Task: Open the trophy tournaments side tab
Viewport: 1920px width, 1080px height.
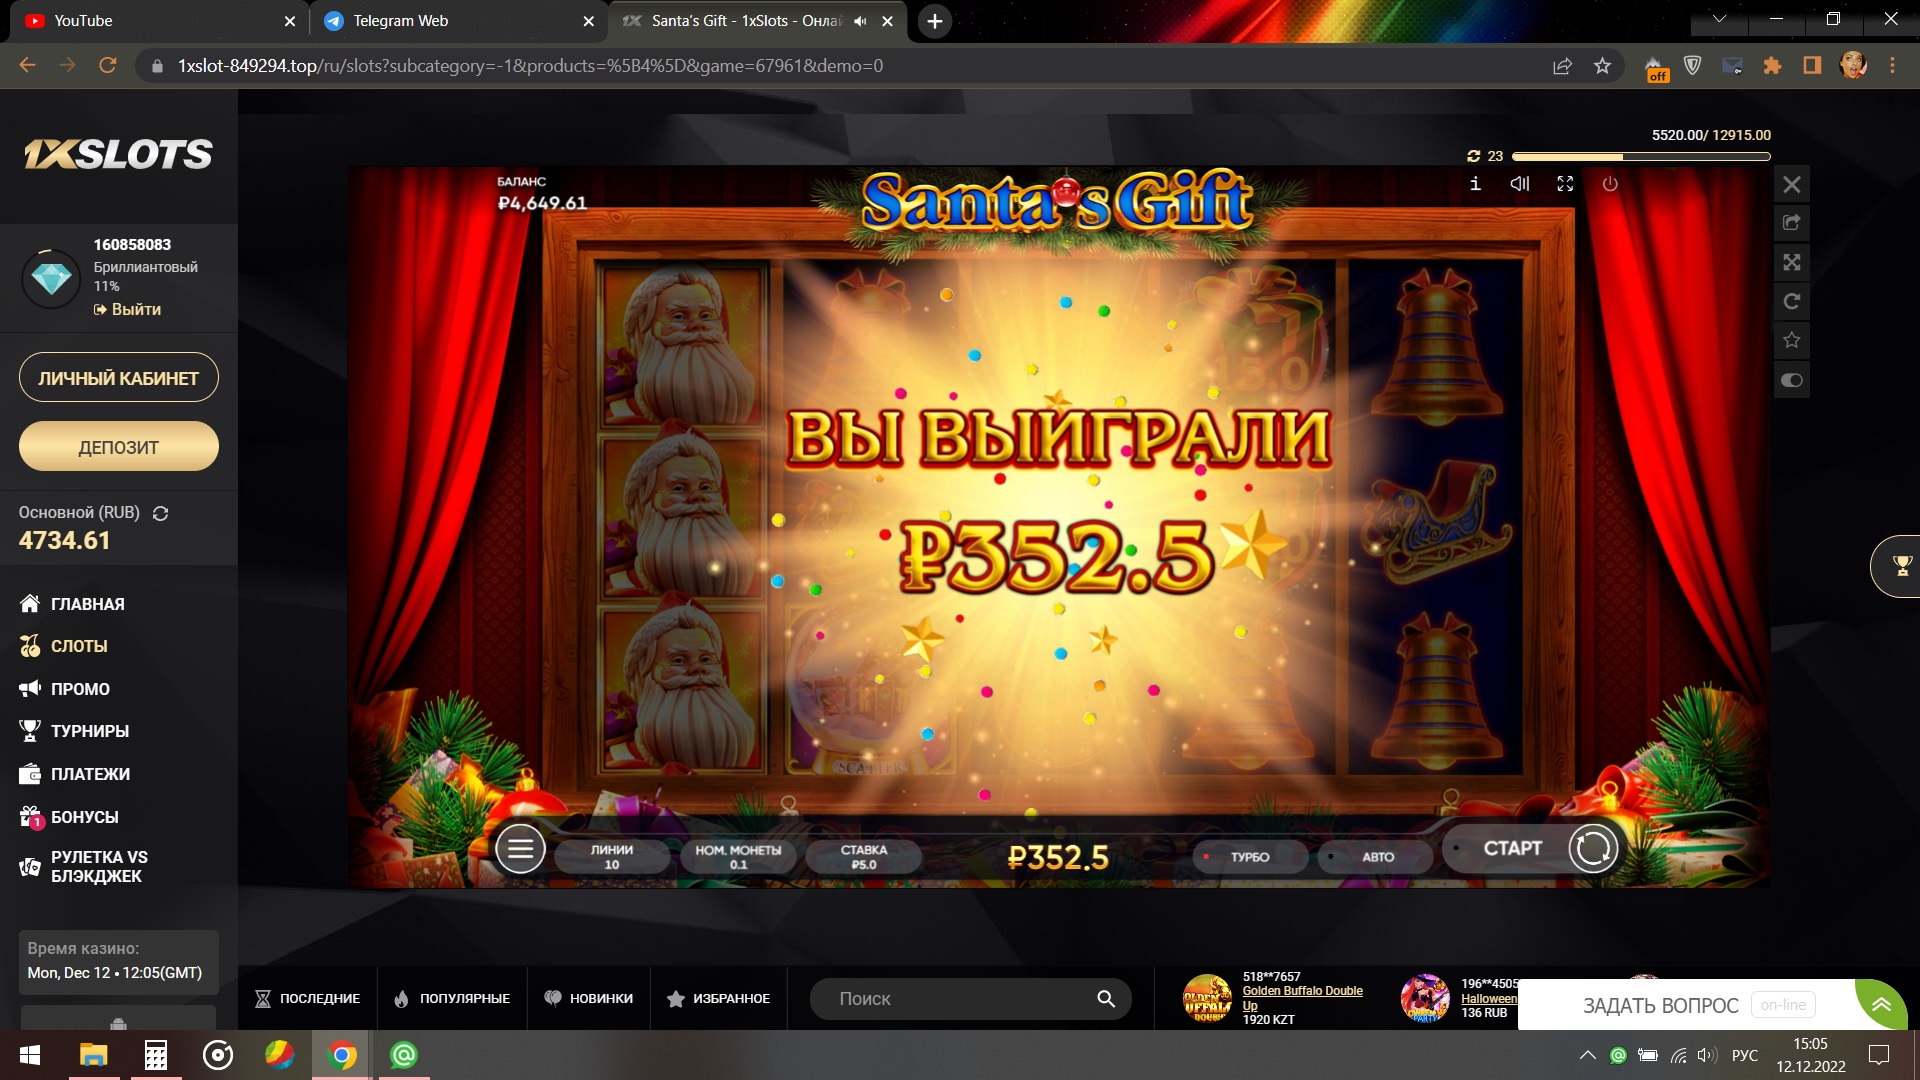Action: [x=1901, y=566]
